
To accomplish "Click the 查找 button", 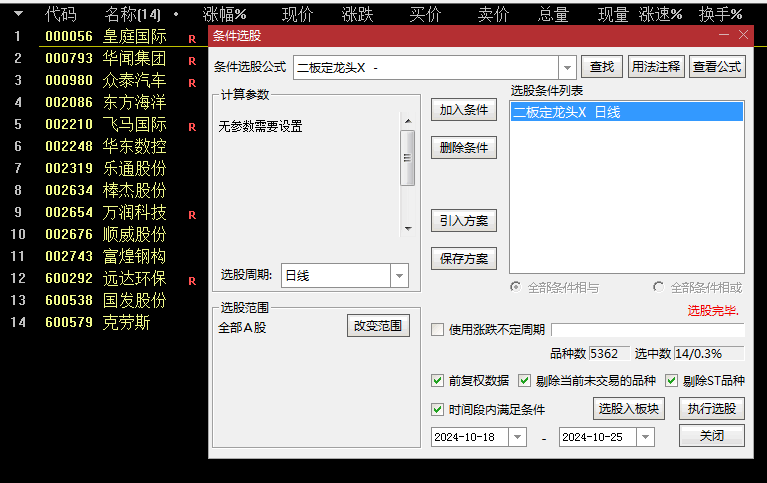I will [602, 67].
